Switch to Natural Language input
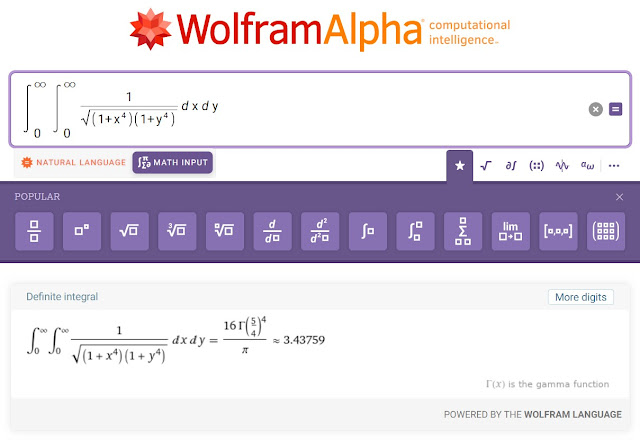 pos(73,162)
